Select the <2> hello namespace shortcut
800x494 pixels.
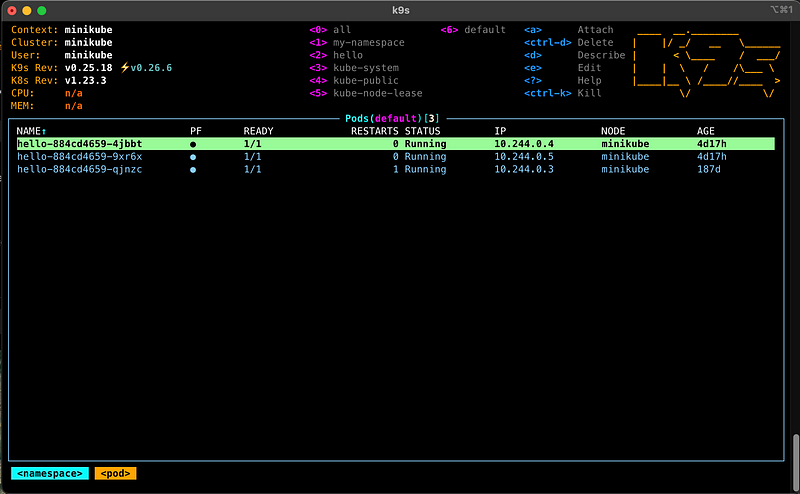click(336, 55)
